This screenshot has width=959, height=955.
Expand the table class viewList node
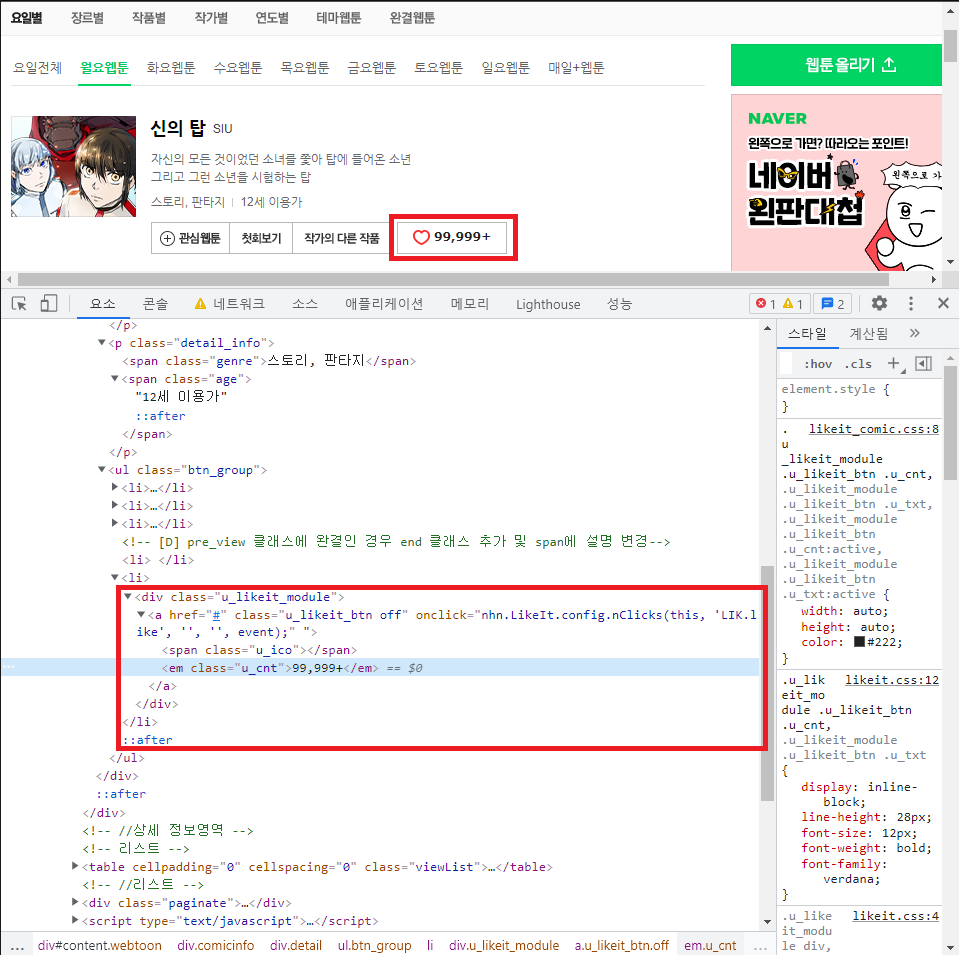click(x=75, y=866)
